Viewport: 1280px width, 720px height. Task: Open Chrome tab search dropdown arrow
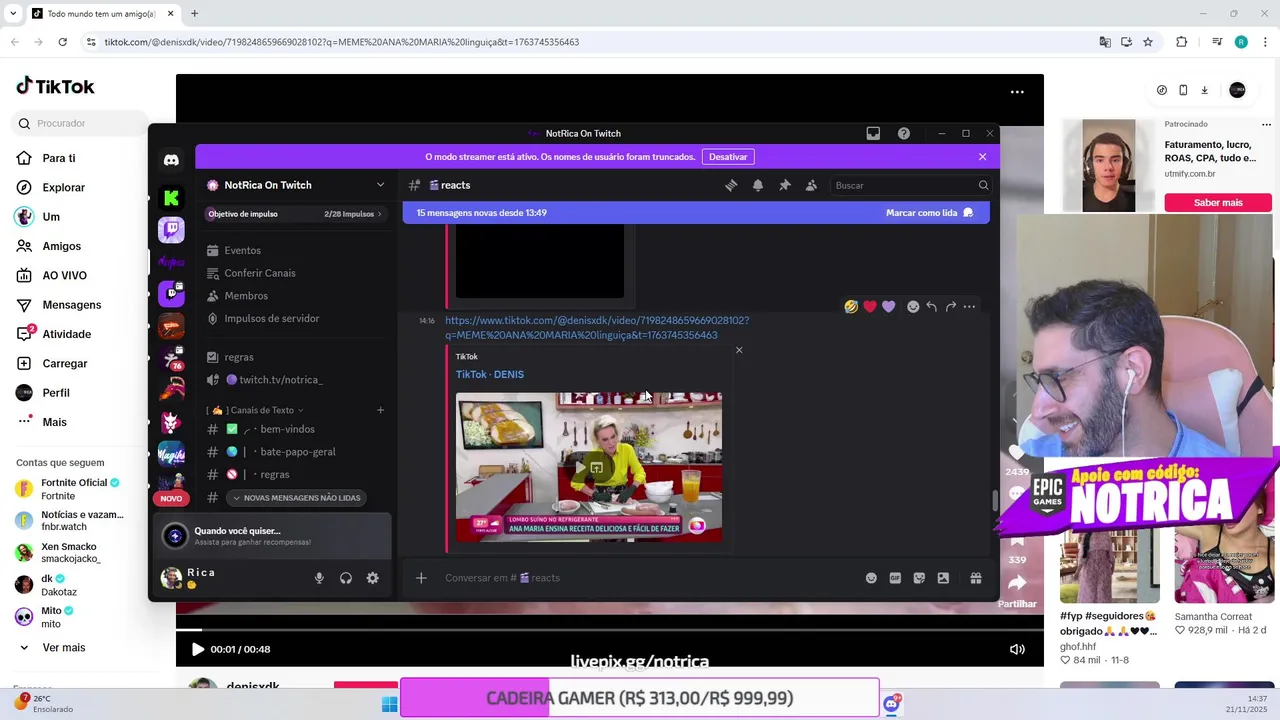tap(13, 14)
